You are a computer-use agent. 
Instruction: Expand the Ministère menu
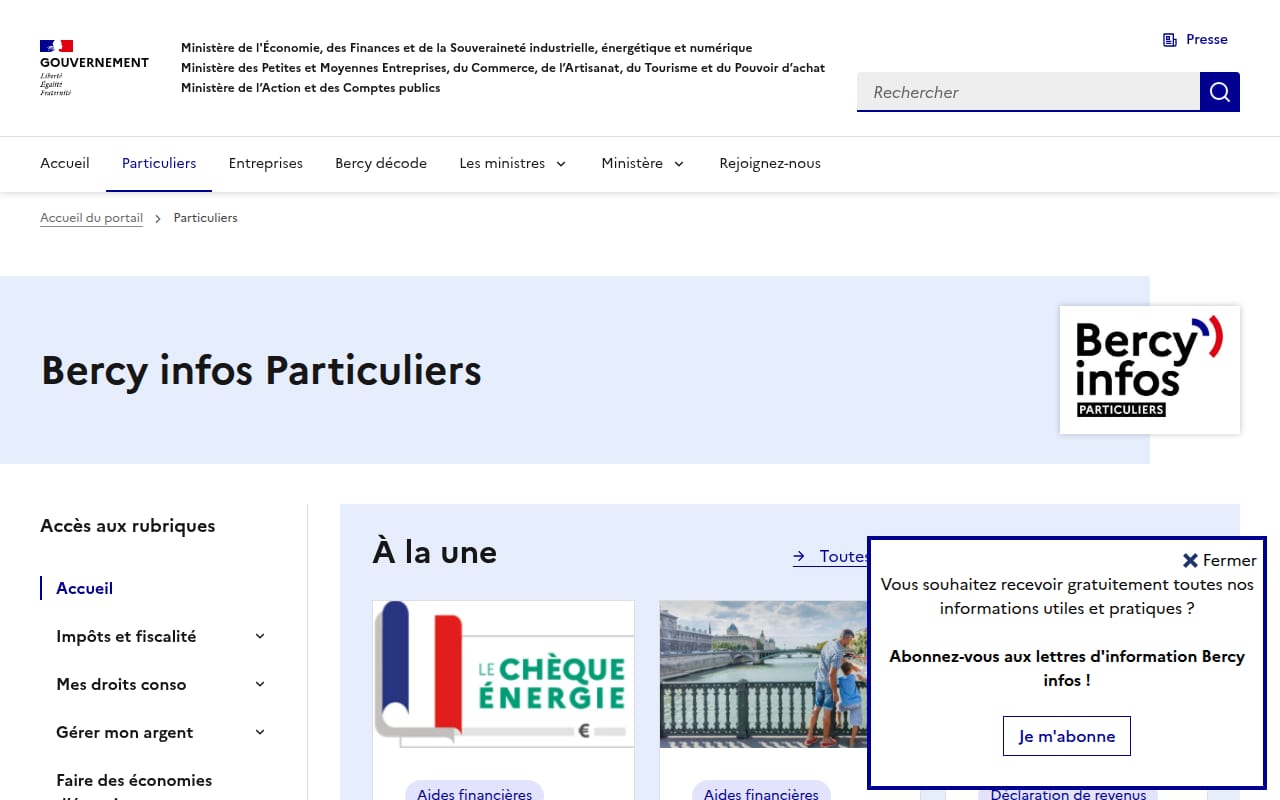pos(643,163)
